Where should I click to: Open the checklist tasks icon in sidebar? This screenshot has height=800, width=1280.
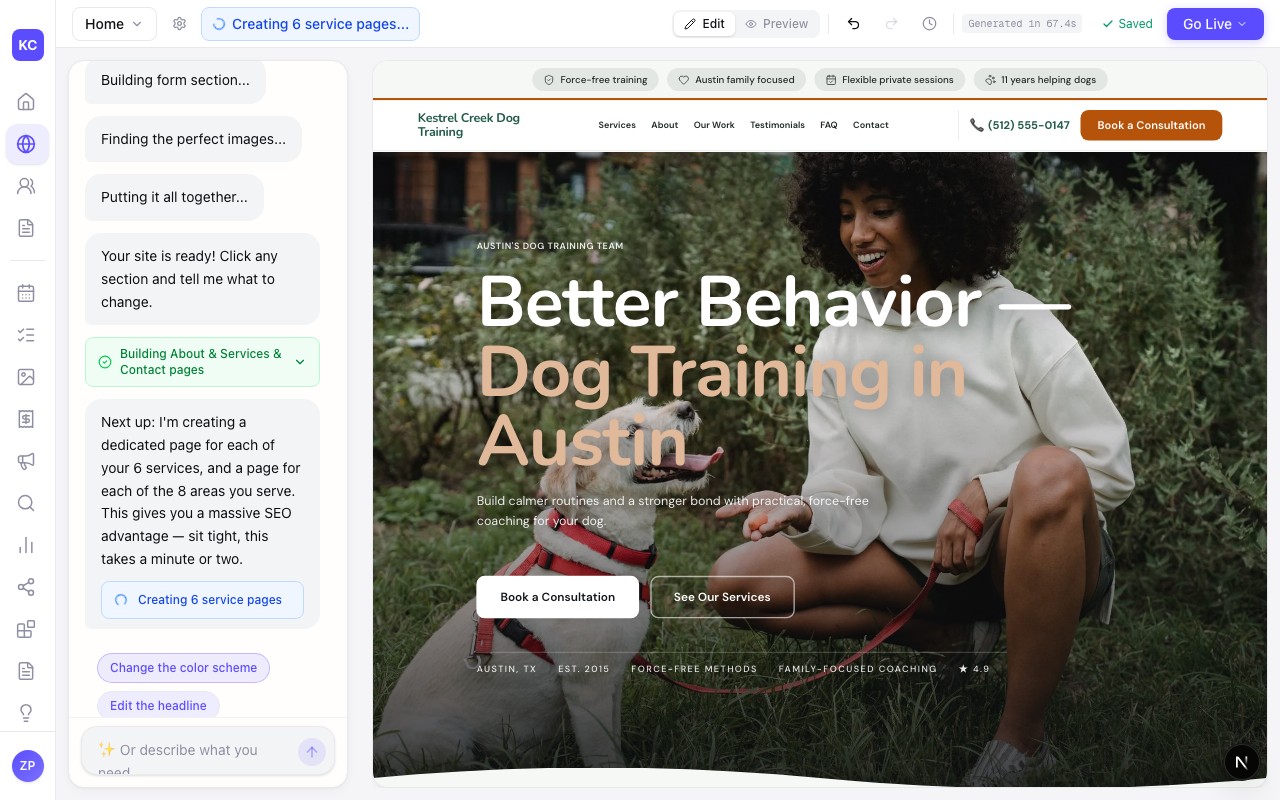(27, 335)
